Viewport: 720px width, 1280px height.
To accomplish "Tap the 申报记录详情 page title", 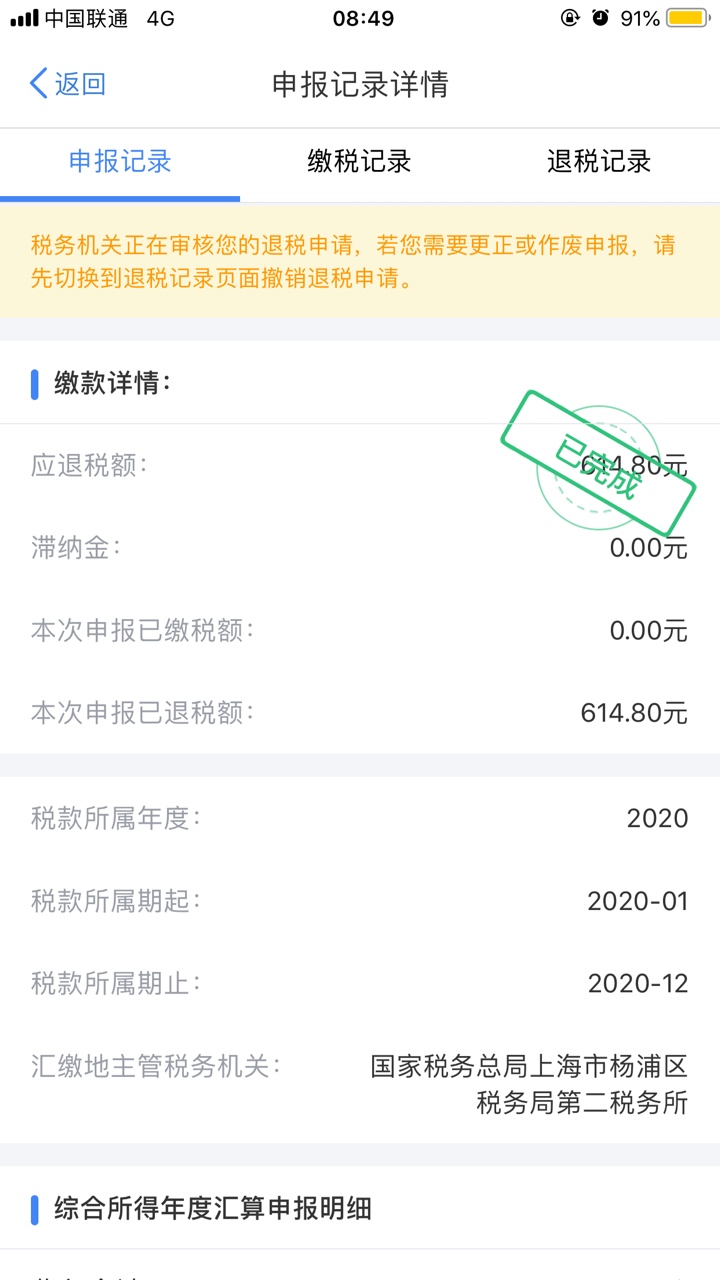I will (x=360, y=85).
